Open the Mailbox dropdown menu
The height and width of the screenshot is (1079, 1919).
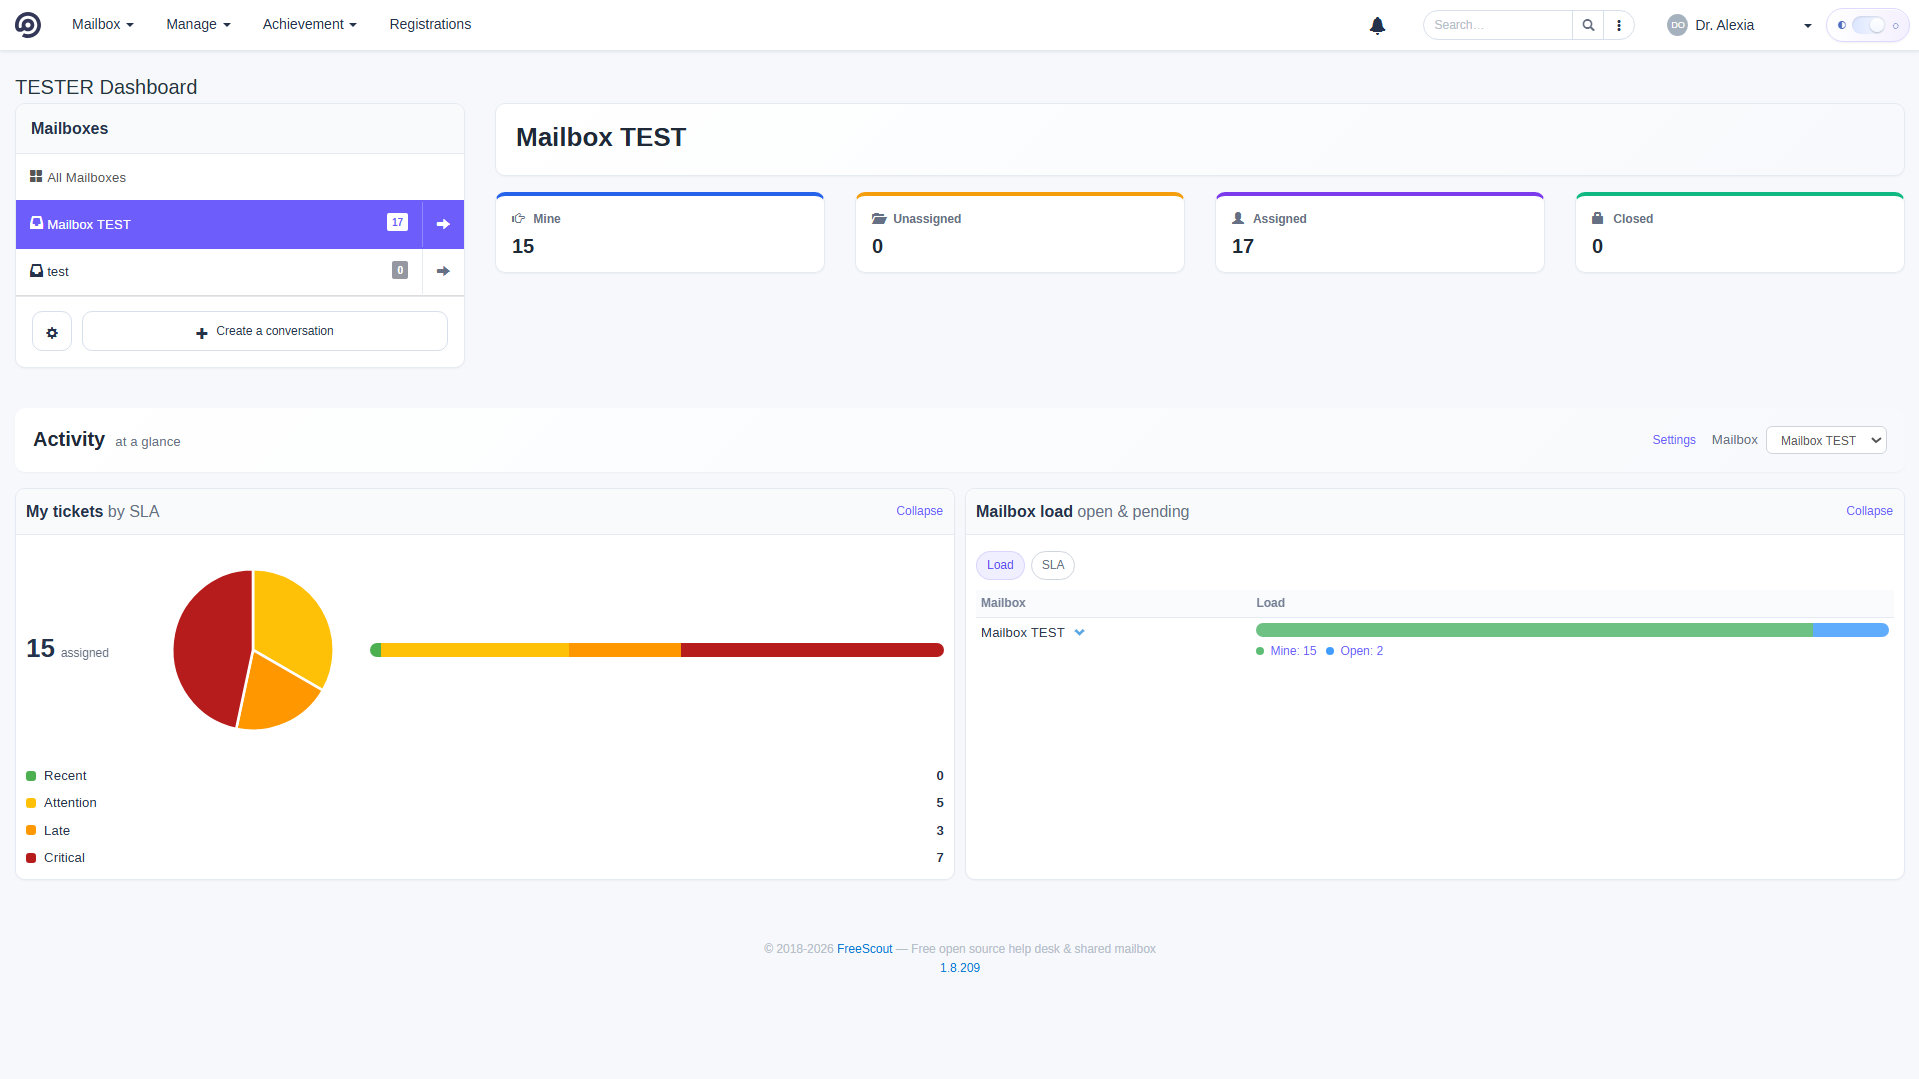pos(103,24)
